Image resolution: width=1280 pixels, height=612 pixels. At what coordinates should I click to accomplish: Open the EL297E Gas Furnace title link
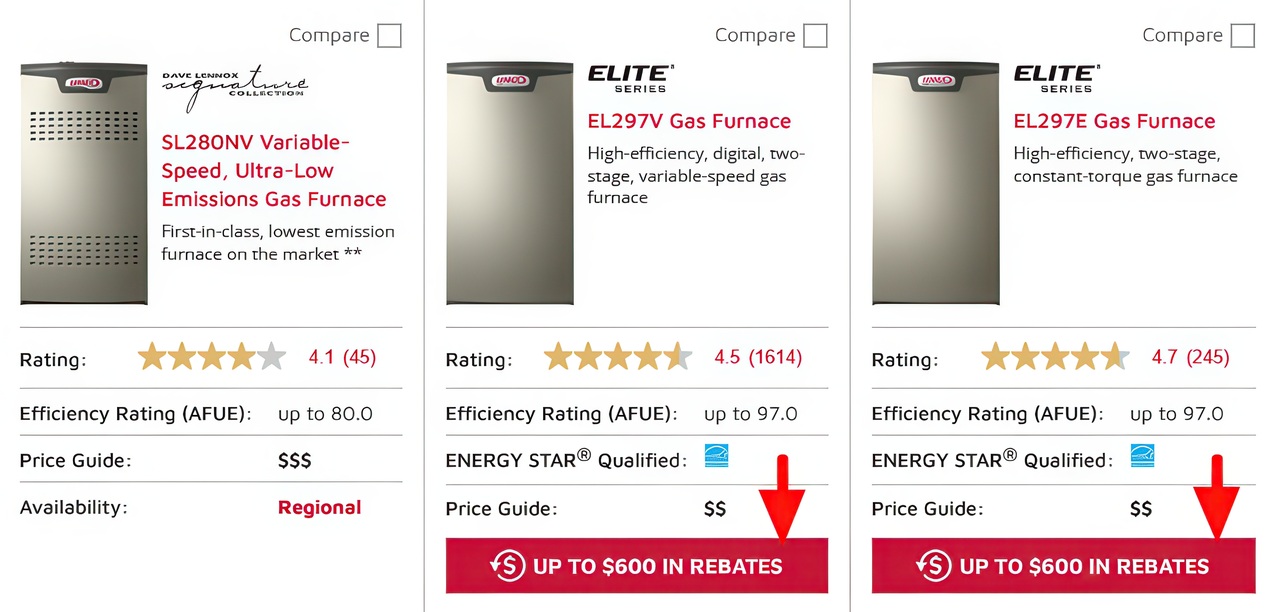click(1114, 121)
